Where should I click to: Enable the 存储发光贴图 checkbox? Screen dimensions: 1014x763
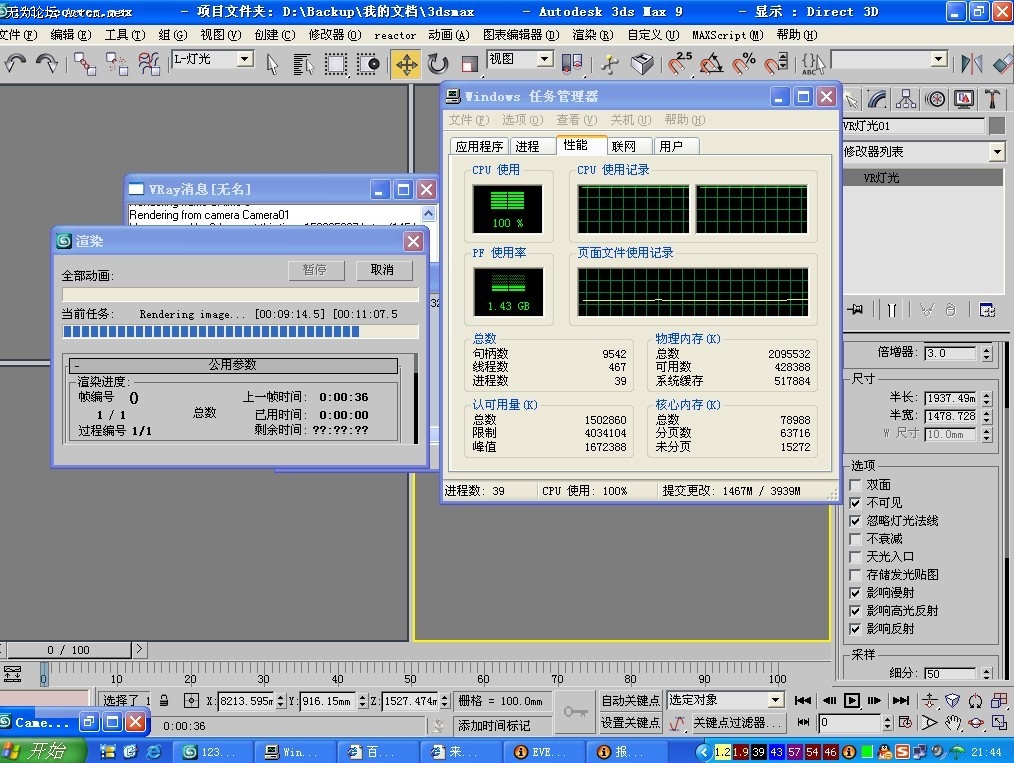855,575
